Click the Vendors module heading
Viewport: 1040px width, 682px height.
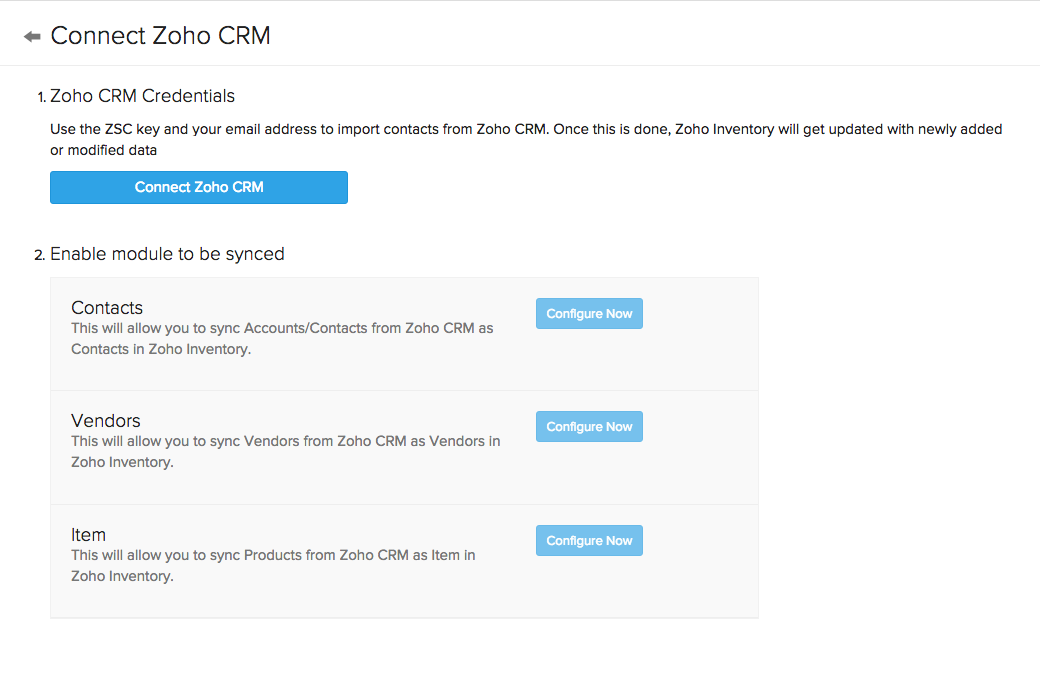pos(105,420)
